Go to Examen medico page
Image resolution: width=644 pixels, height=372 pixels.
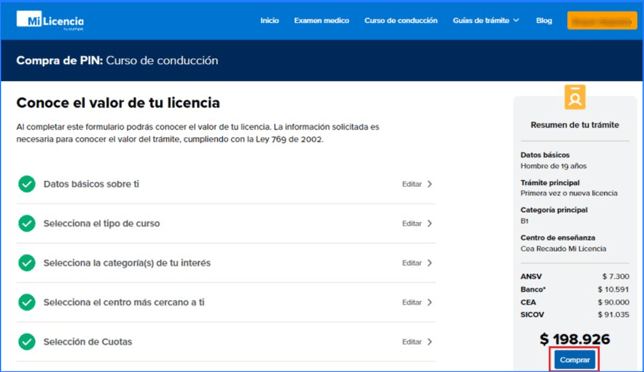(322, 21)
